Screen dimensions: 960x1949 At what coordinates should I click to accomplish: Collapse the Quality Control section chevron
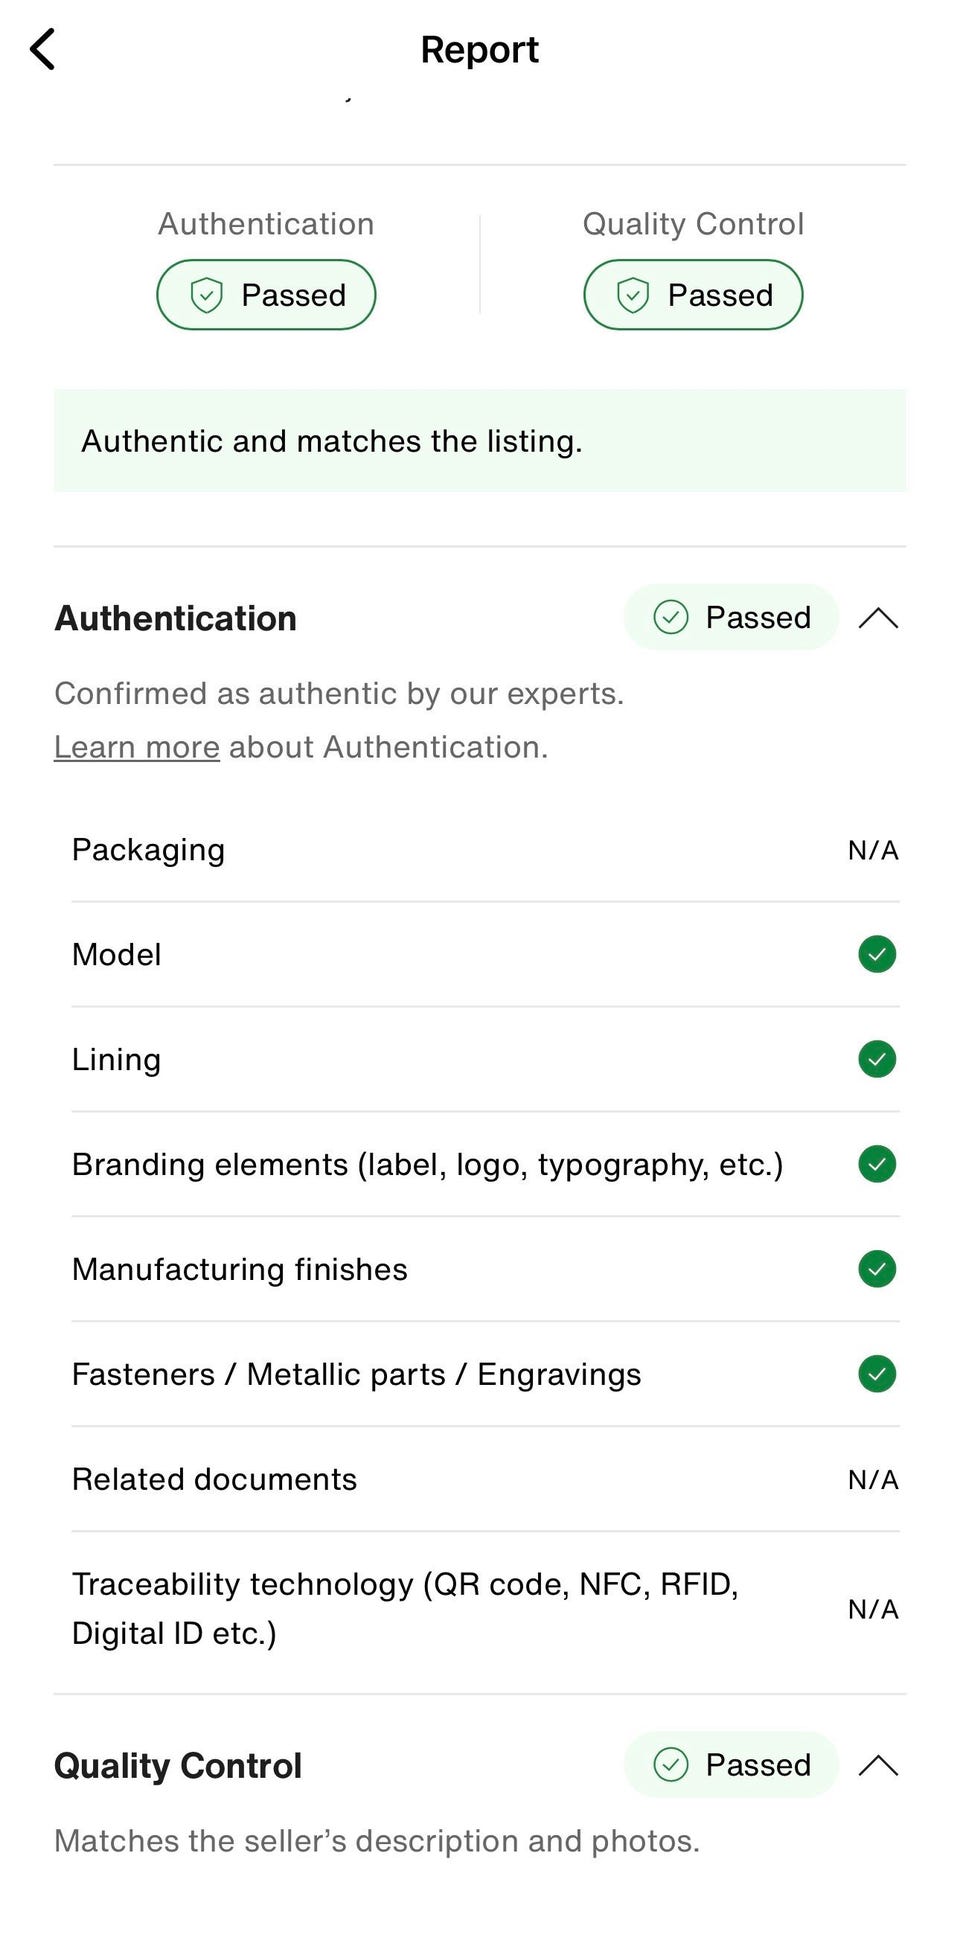[878, 1765]
